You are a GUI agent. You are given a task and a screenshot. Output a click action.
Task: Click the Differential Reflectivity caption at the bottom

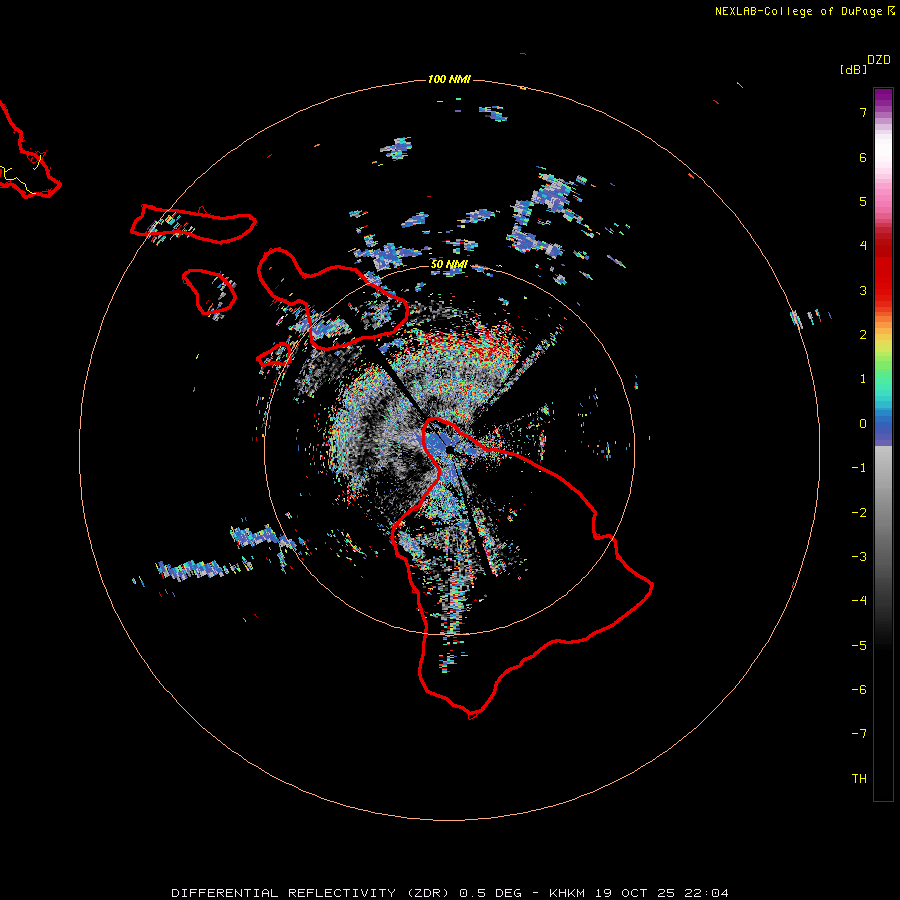pos(449,893)
